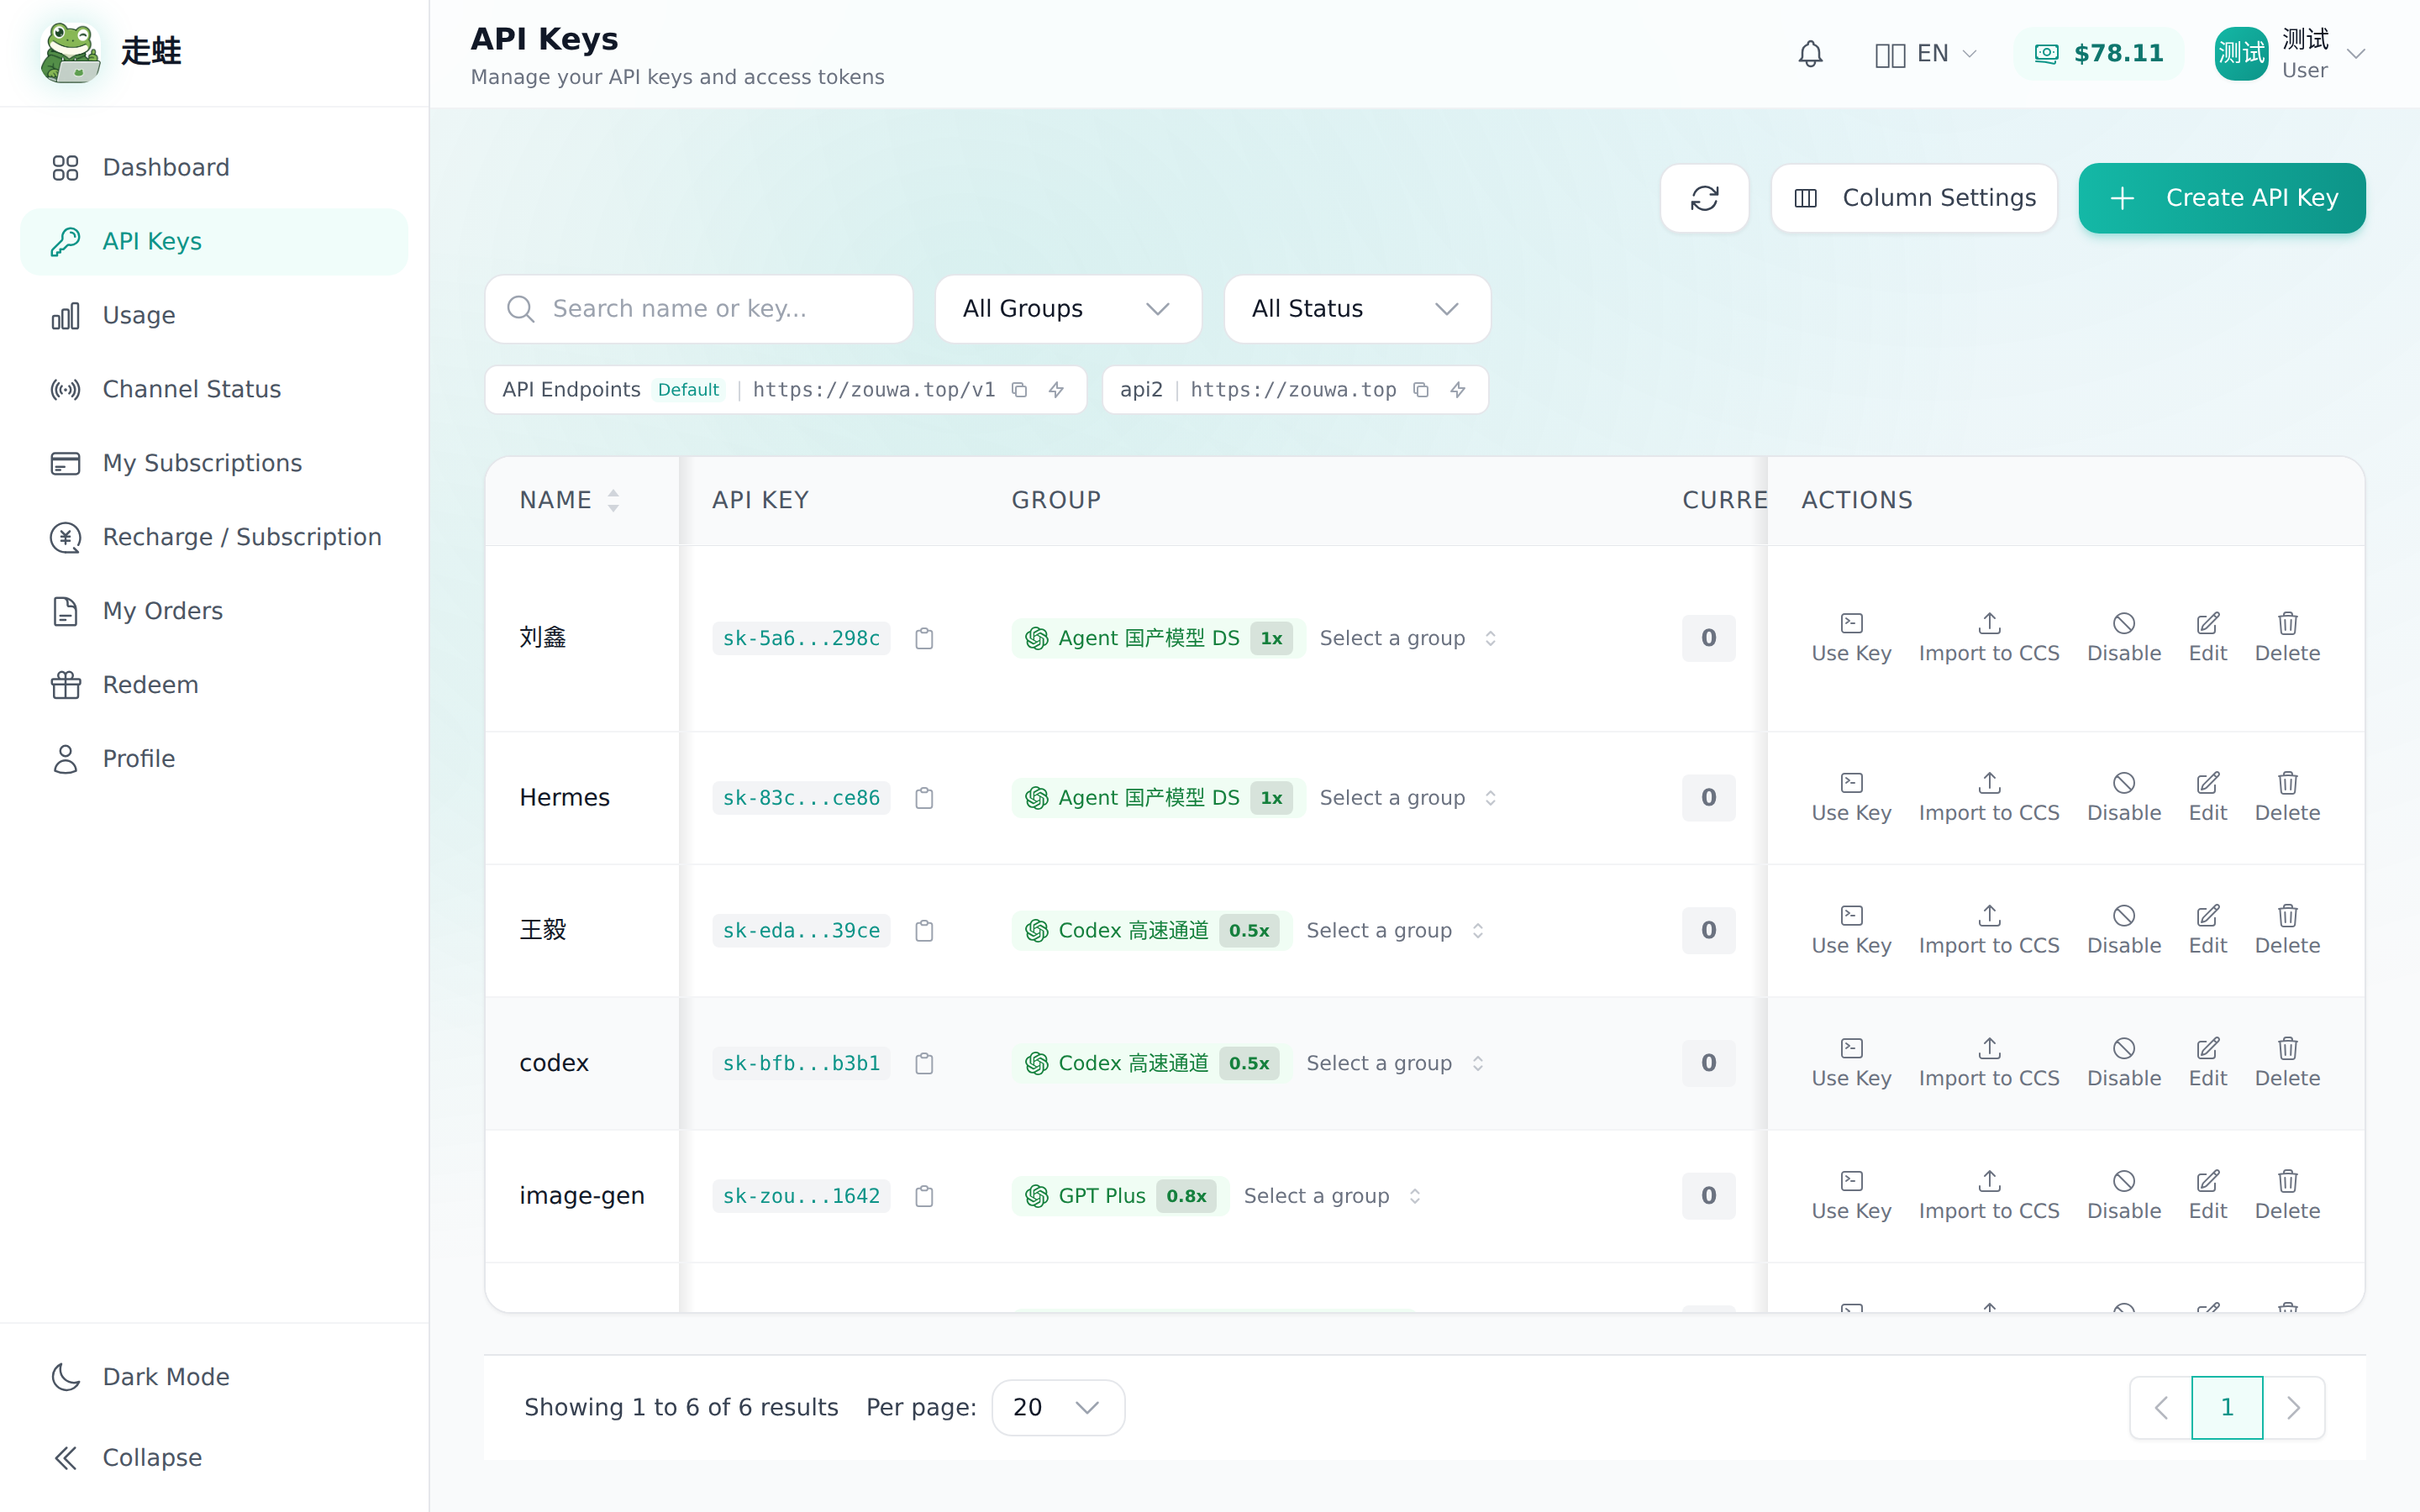Go to Dashboard in sidebar
The image size is (2420, 1512).
pos(214,167)
